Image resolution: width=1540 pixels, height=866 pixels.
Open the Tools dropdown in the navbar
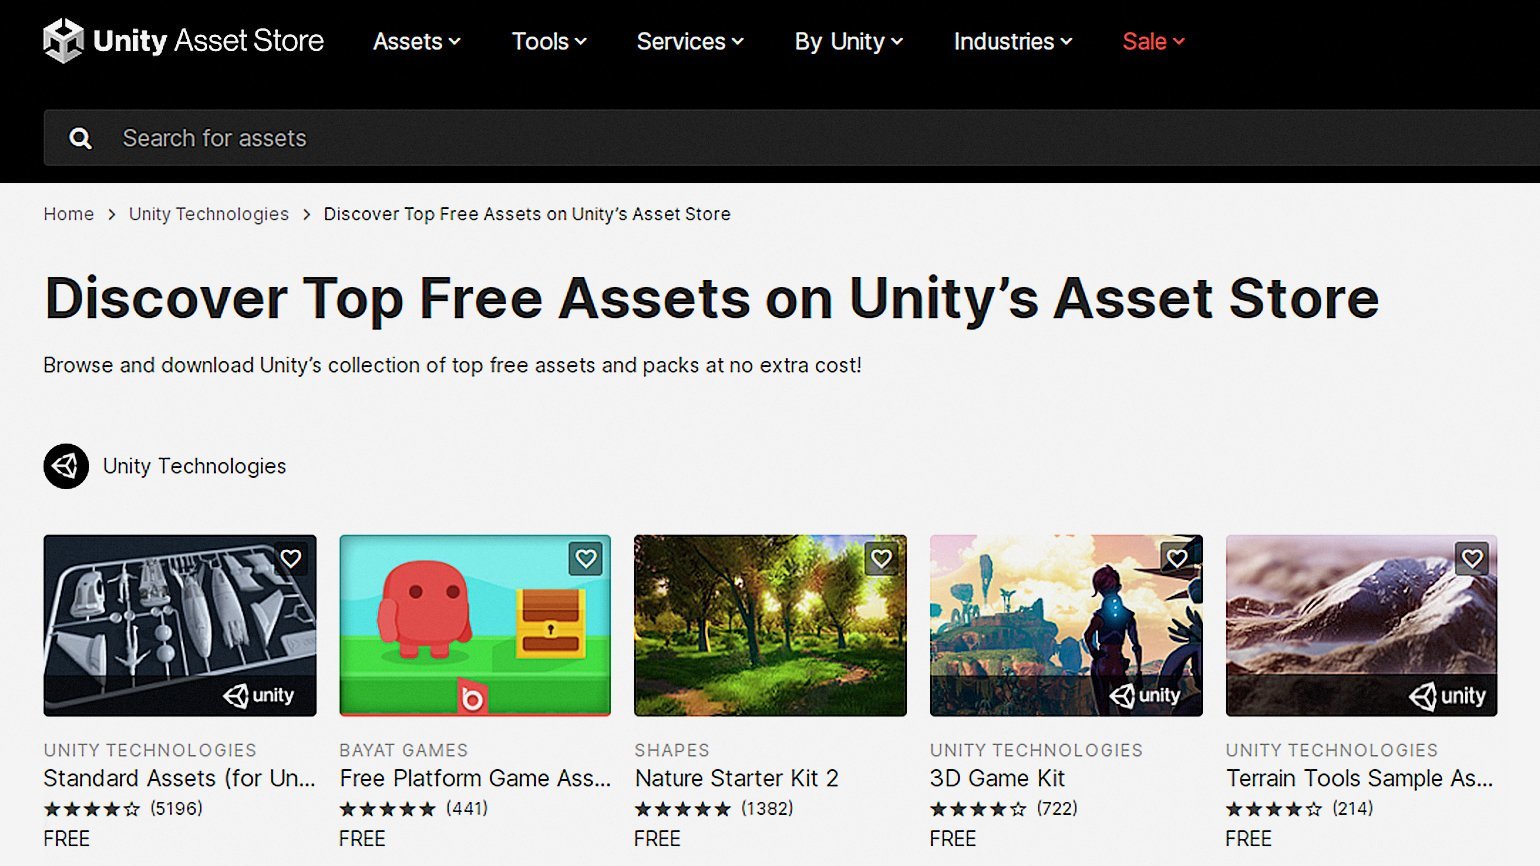click(x=549, y=41)
